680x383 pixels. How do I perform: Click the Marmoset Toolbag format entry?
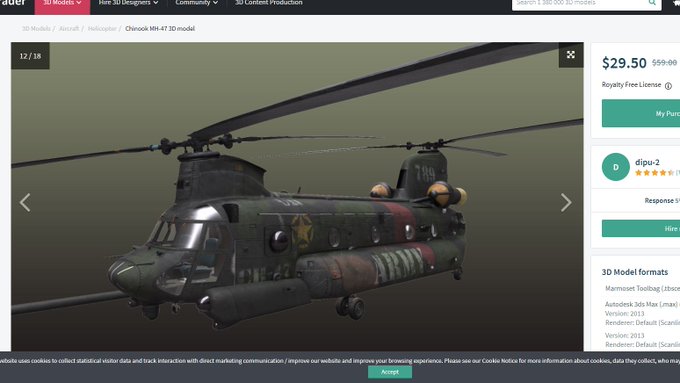click(642, 288)
